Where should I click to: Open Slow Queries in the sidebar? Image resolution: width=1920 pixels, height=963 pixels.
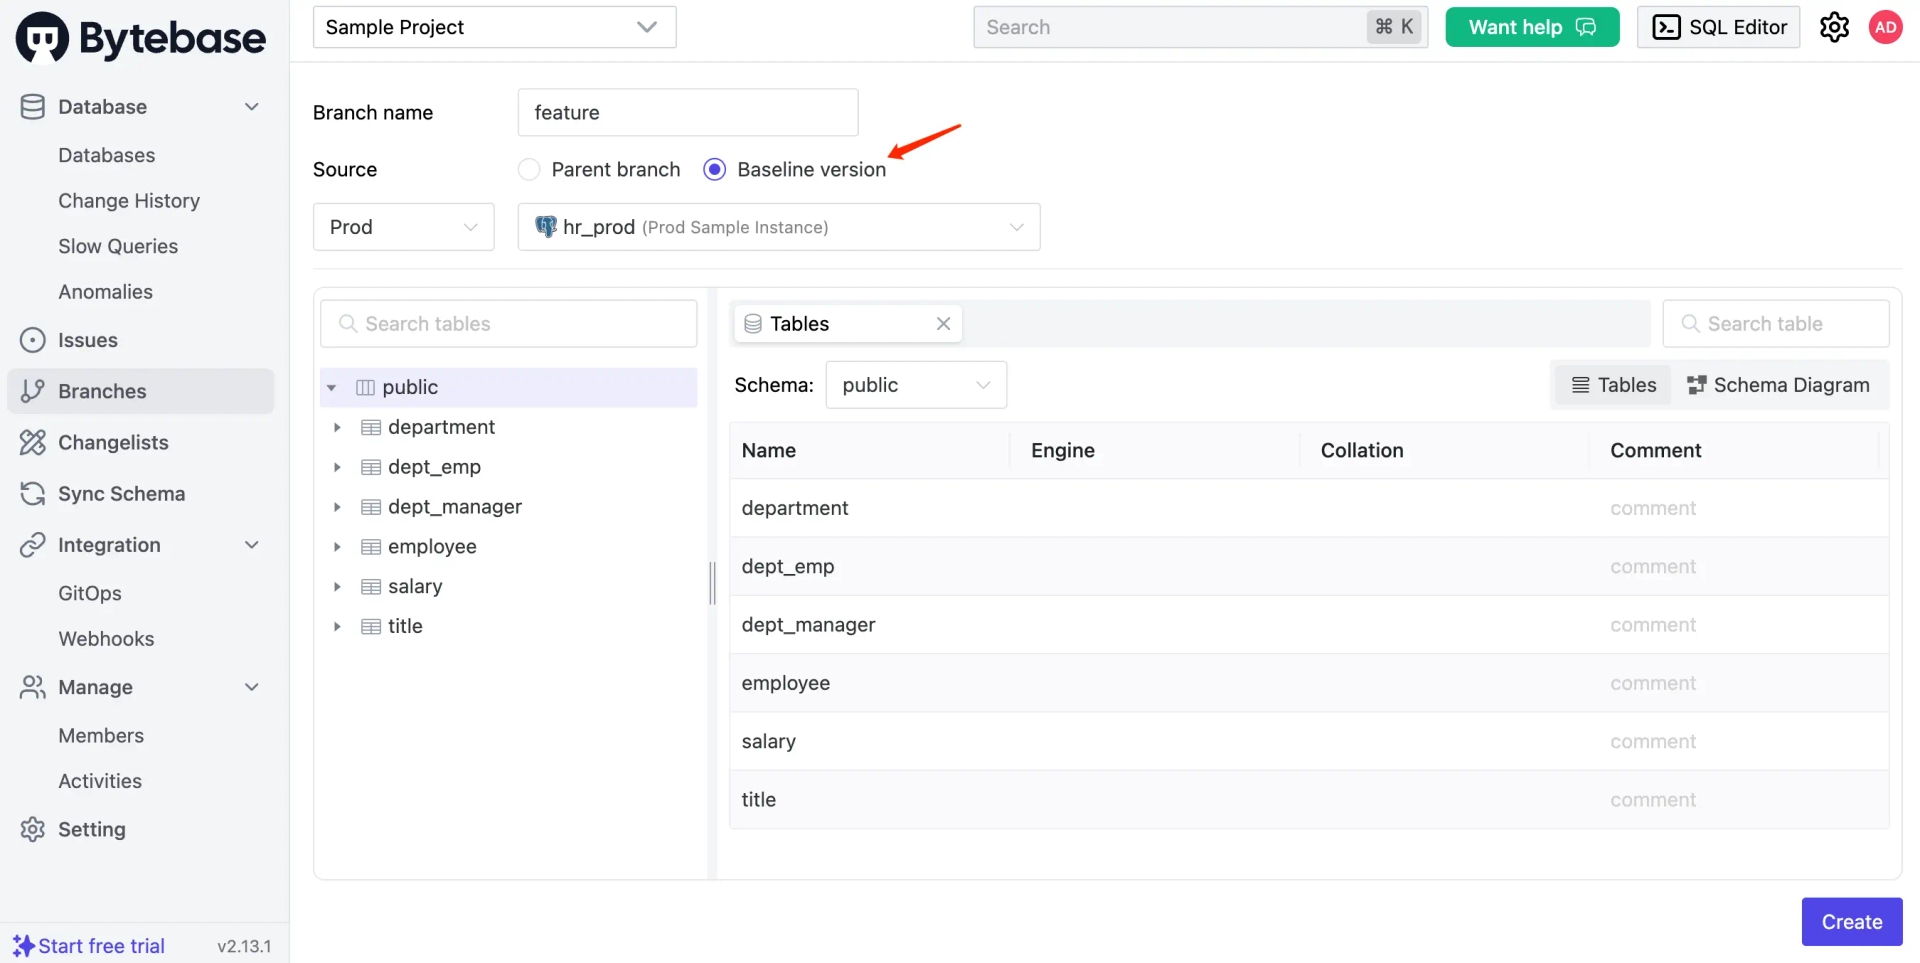point(118,246)
